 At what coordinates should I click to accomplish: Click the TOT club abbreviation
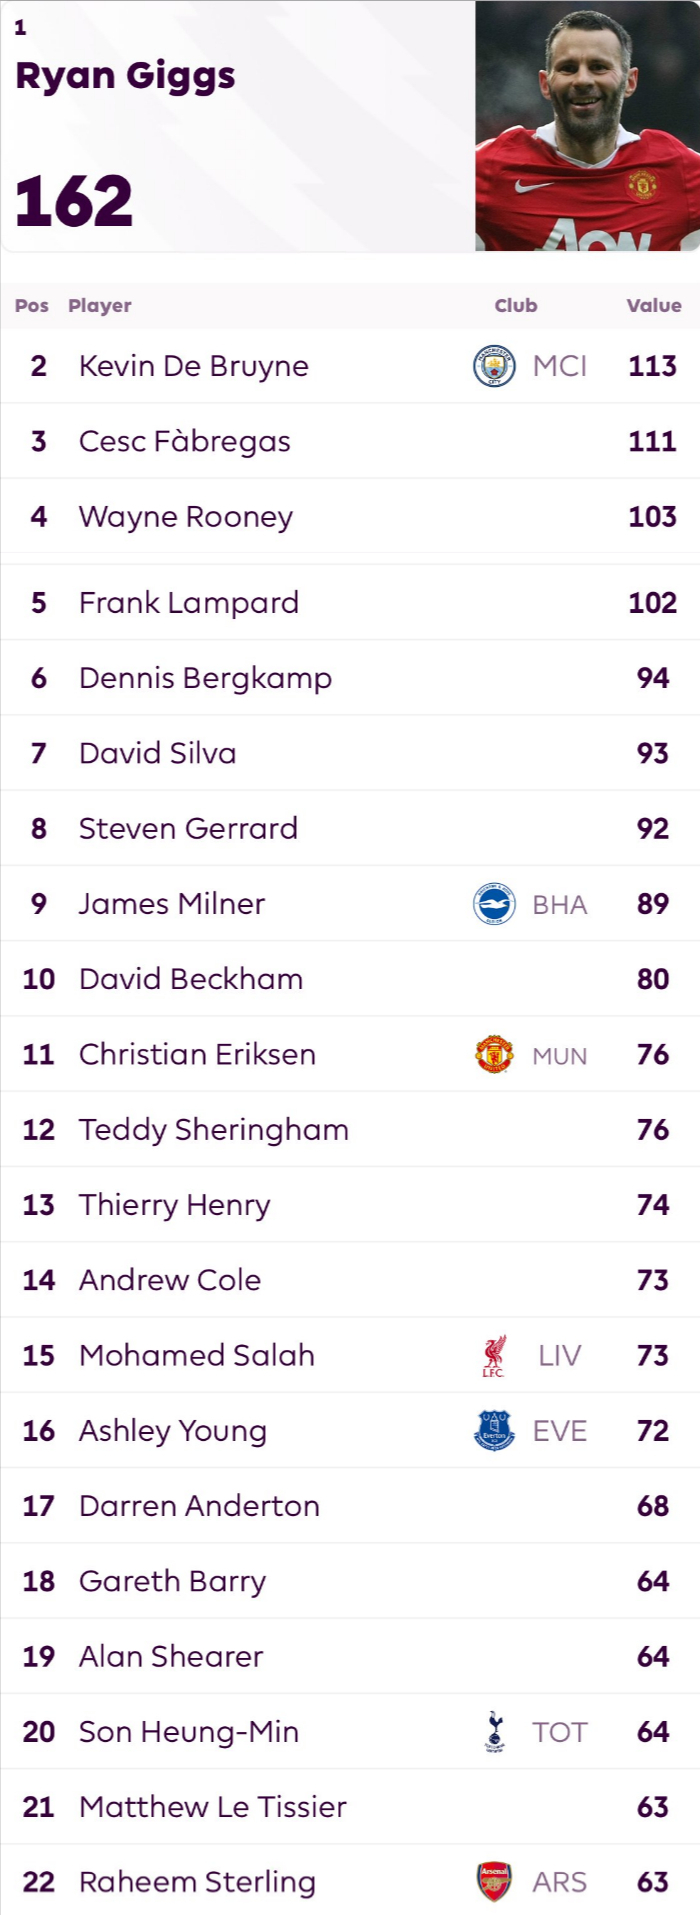[560, 1732]
